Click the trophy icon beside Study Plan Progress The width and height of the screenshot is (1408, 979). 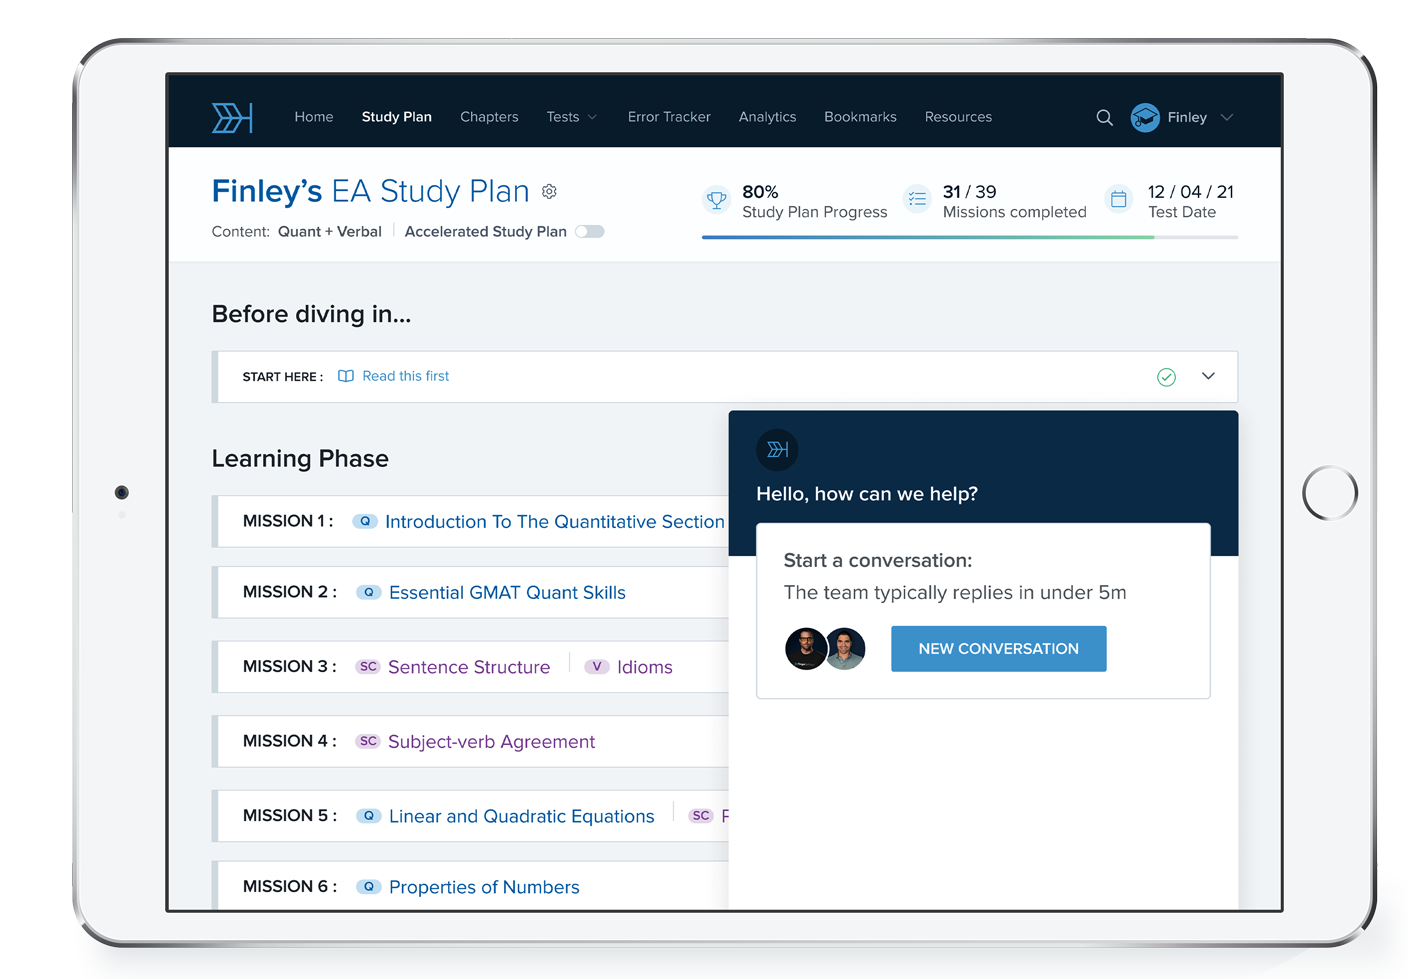click(716, 199)
